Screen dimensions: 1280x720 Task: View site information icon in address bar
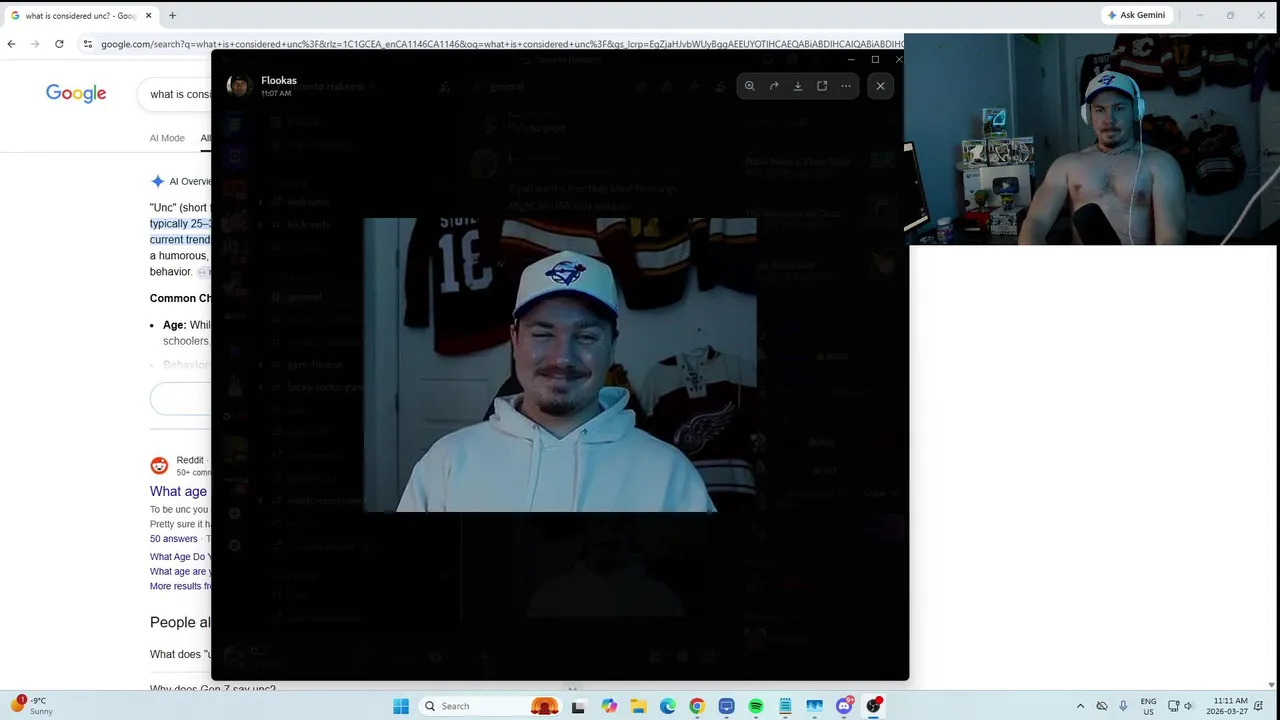point(88,44)
